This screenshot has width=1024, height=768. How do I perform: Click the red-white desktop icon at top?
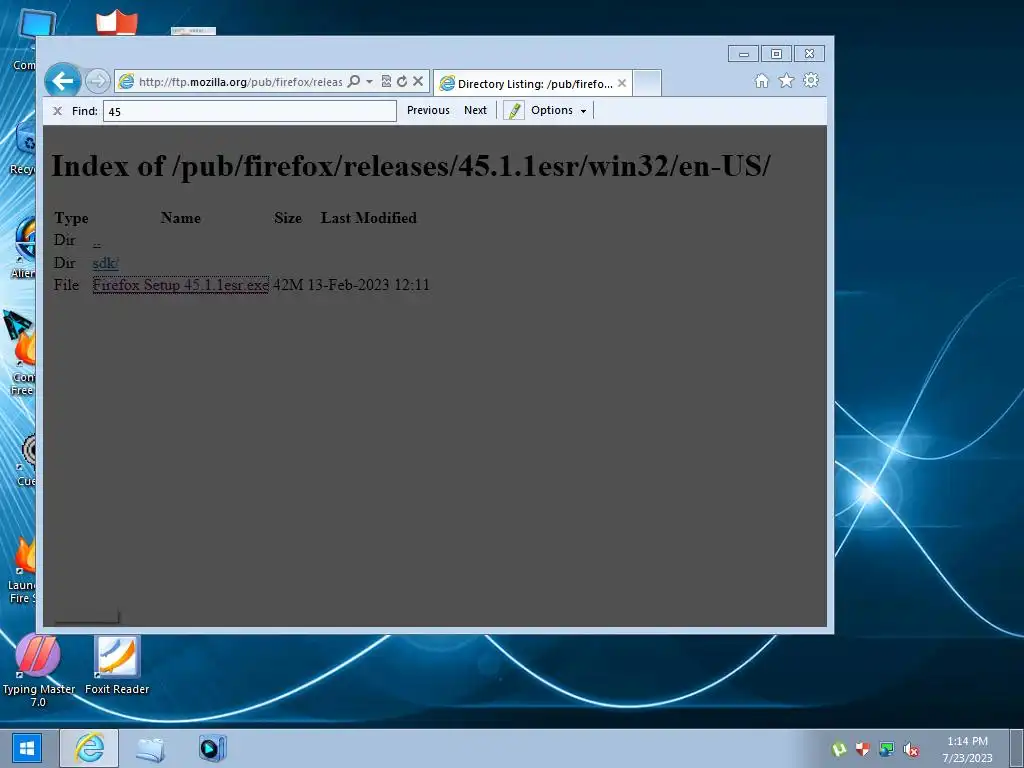click(x=117, y=22)
